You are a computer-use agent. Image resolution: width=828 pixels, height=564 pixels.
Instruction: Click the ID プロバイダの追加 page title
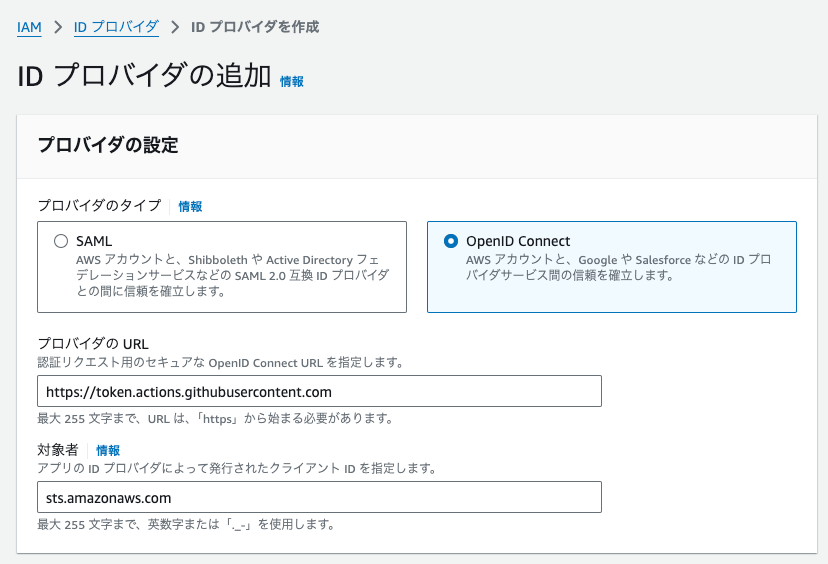pyautogui.click(x=144, y=76)
